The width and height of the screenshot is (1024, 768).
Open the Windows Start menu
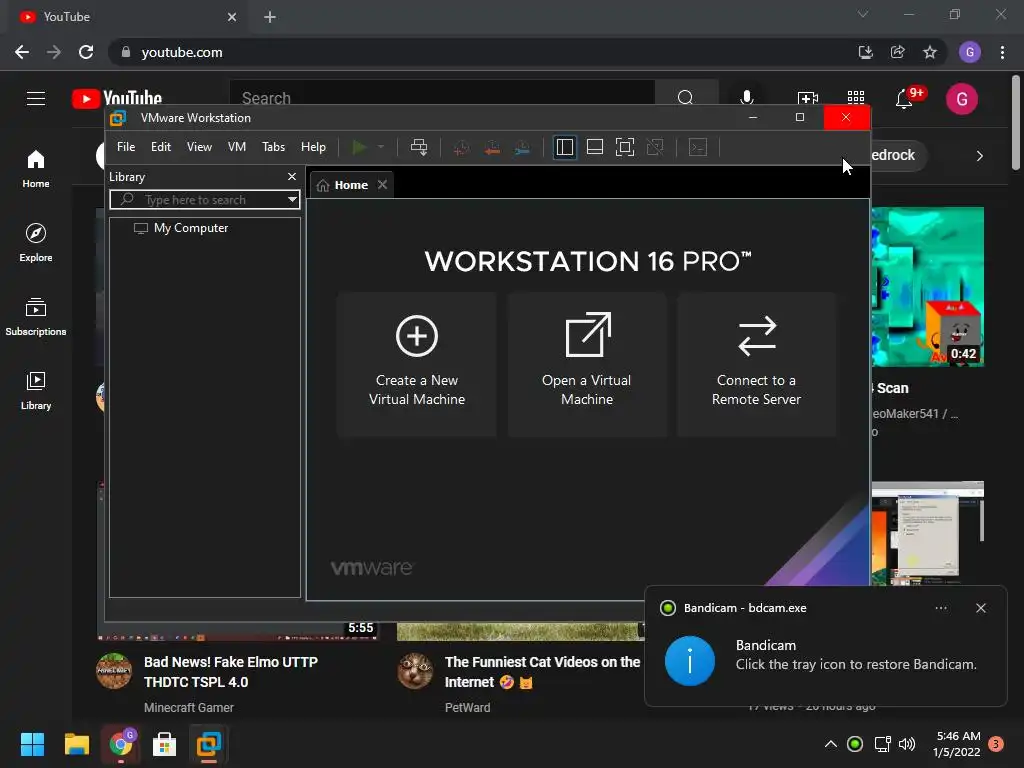(32, 744)
